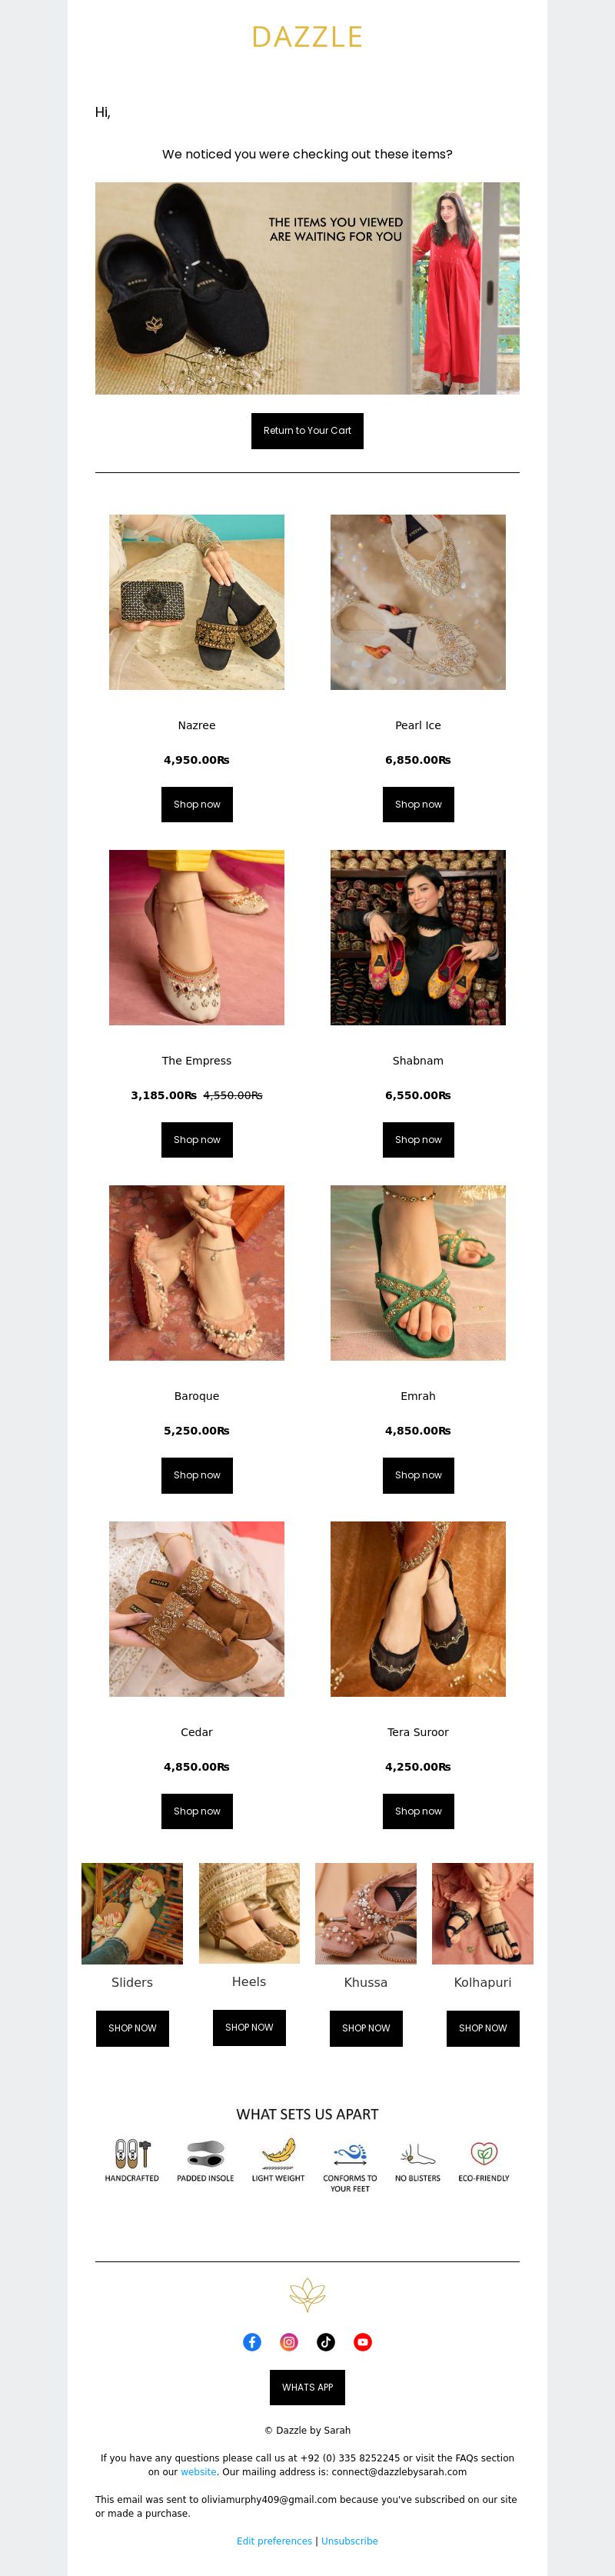This screenshot has width=615, height=2576.
Task: Click SHOP NOW under Kolhapuri category
Action: [x=483, y=2028]
